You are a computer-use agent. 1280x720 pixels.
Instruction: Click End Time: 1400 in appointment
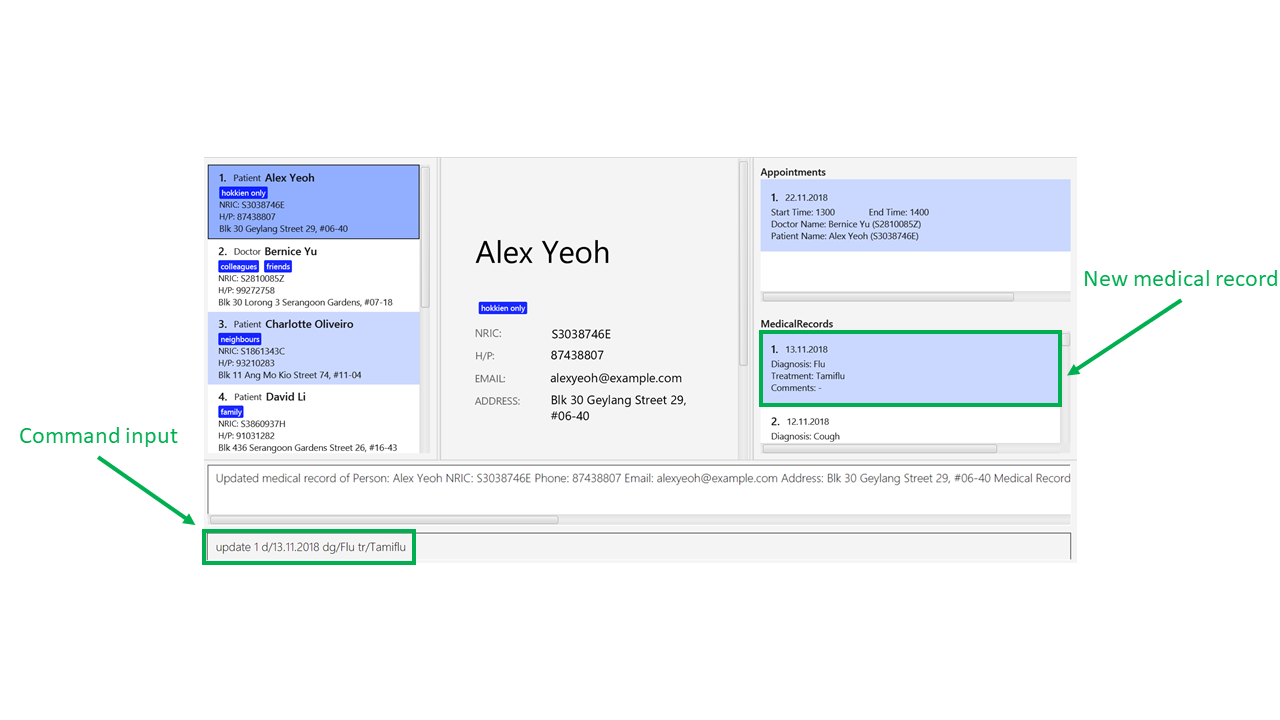point(898,212)
